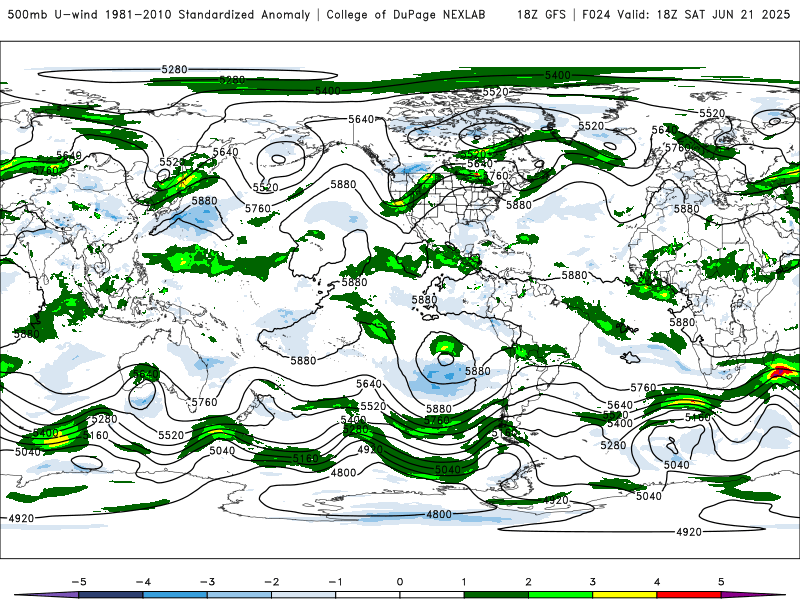Click the "18Z GFS" model run label
800x600 pixels.
(x=541, y=14)
